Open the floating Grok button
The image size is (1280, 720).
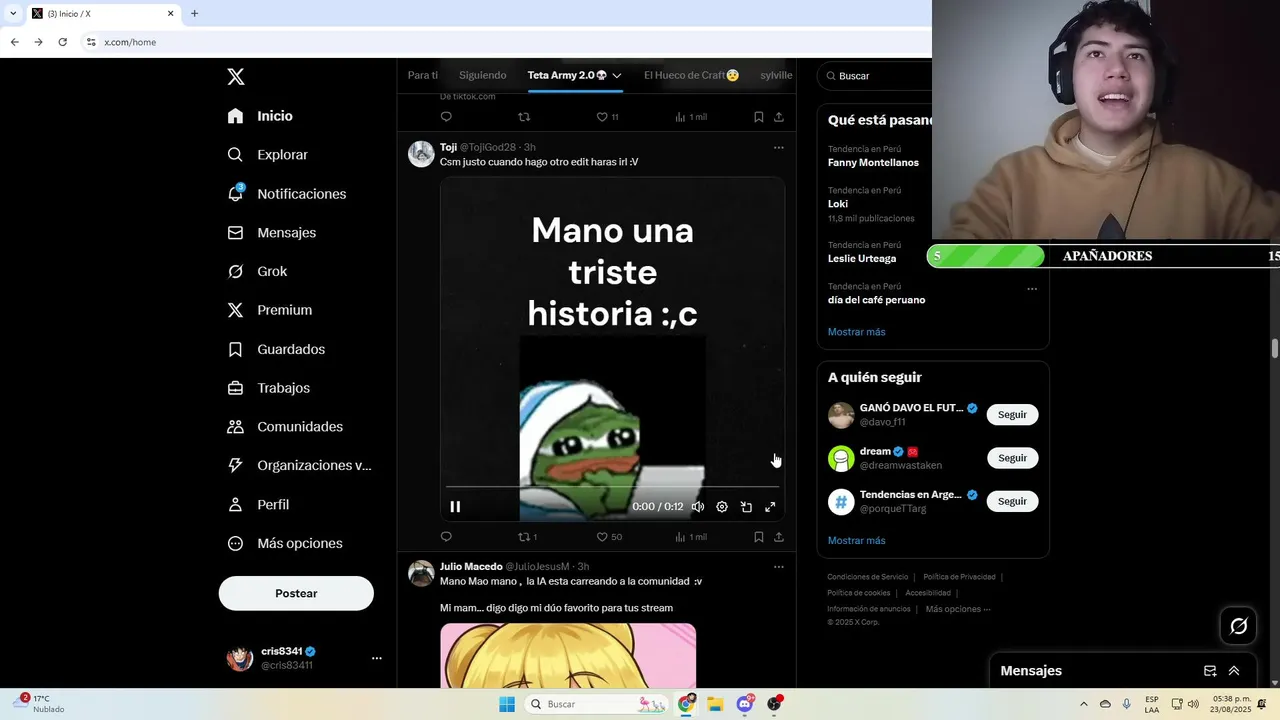(1239, 626)
